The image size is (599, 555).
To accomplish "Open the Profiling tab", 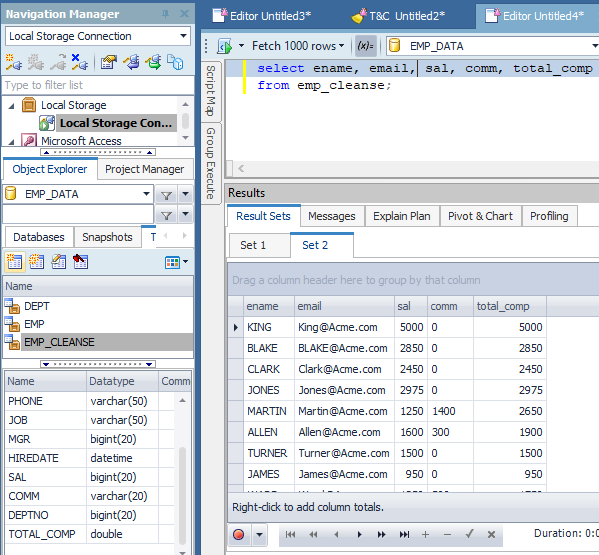I will [x=549, y=216].
